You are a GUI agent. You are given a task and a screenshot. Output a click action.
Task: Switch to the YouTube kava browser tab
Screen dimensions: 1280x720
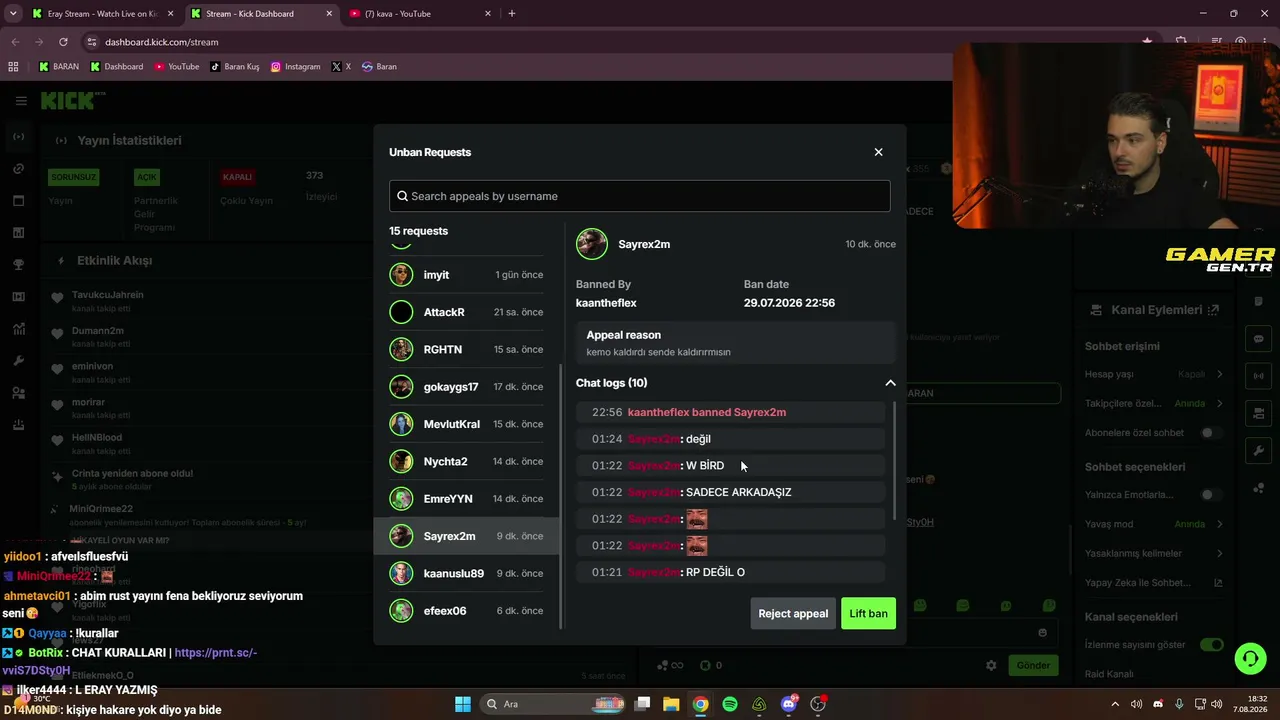point(420,14)
